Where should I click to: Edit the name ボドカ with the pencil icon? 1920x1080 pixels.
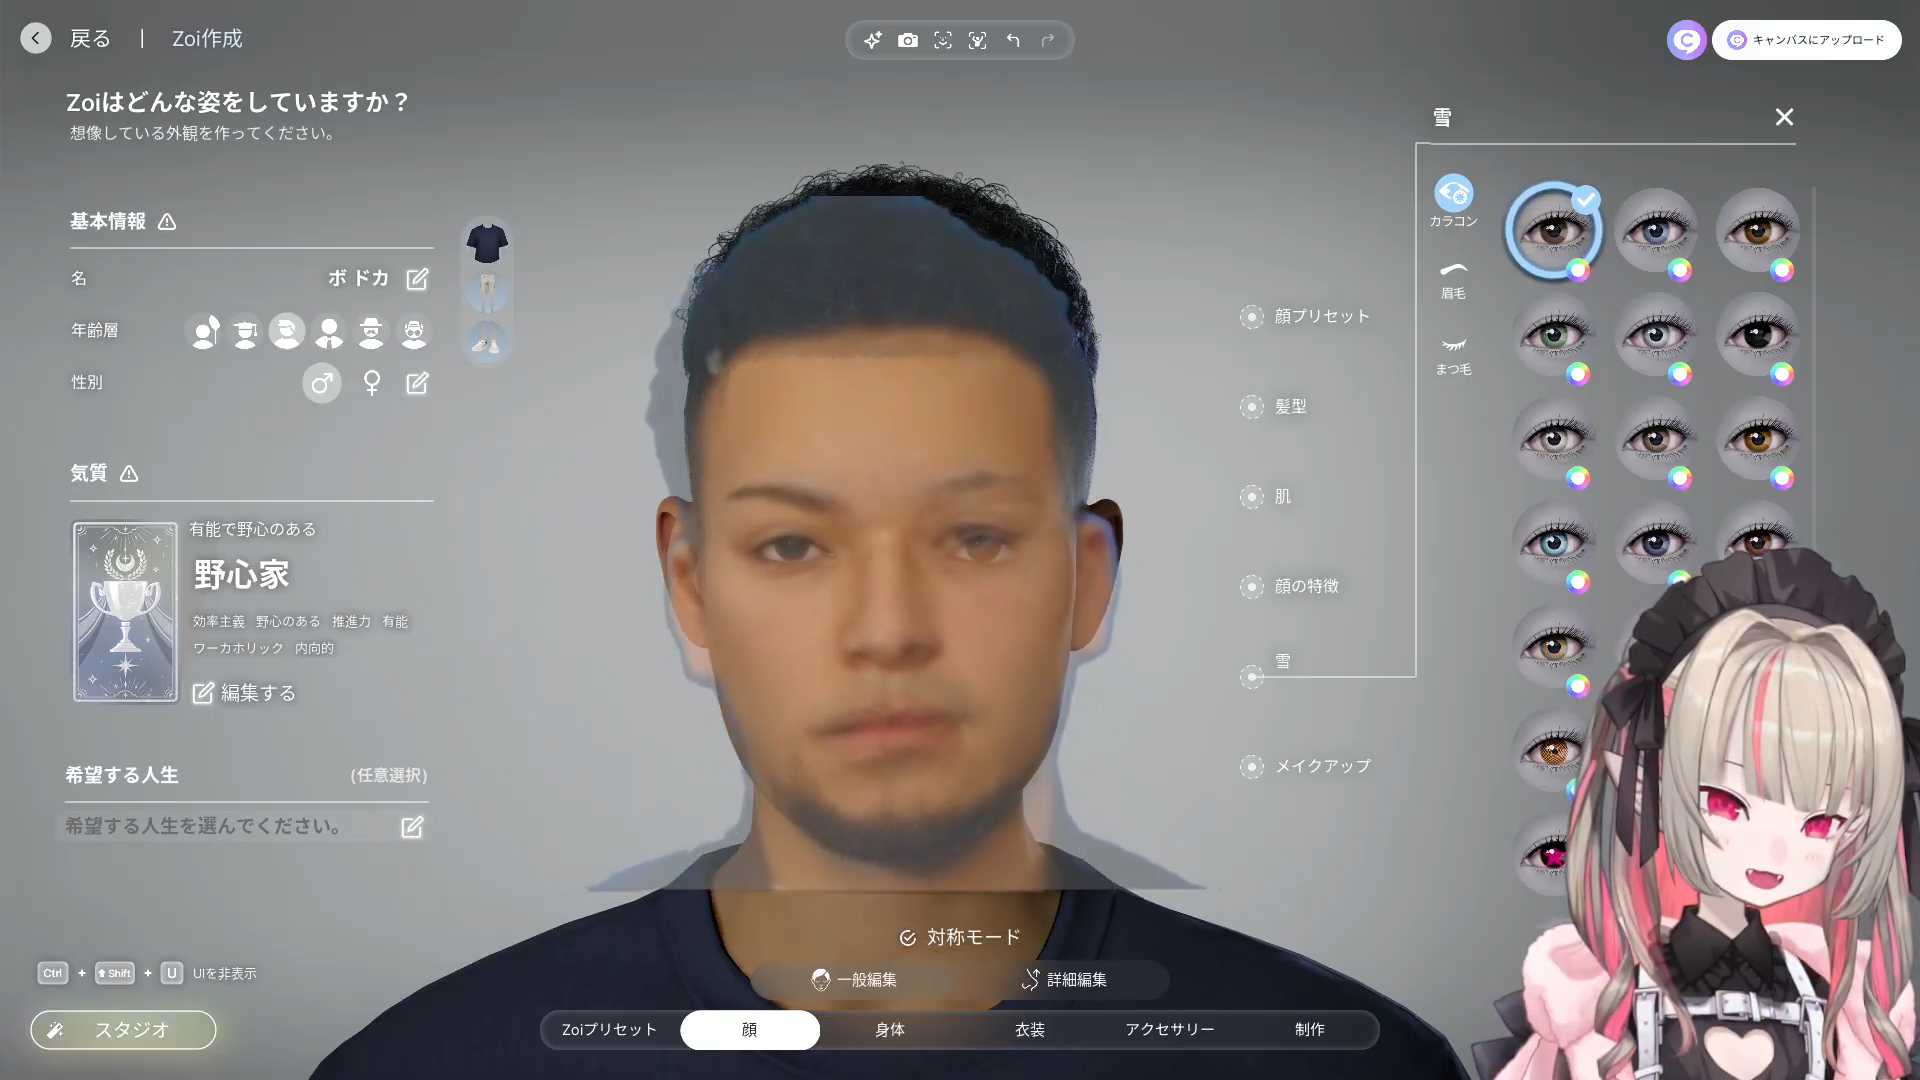click(417, 279)
